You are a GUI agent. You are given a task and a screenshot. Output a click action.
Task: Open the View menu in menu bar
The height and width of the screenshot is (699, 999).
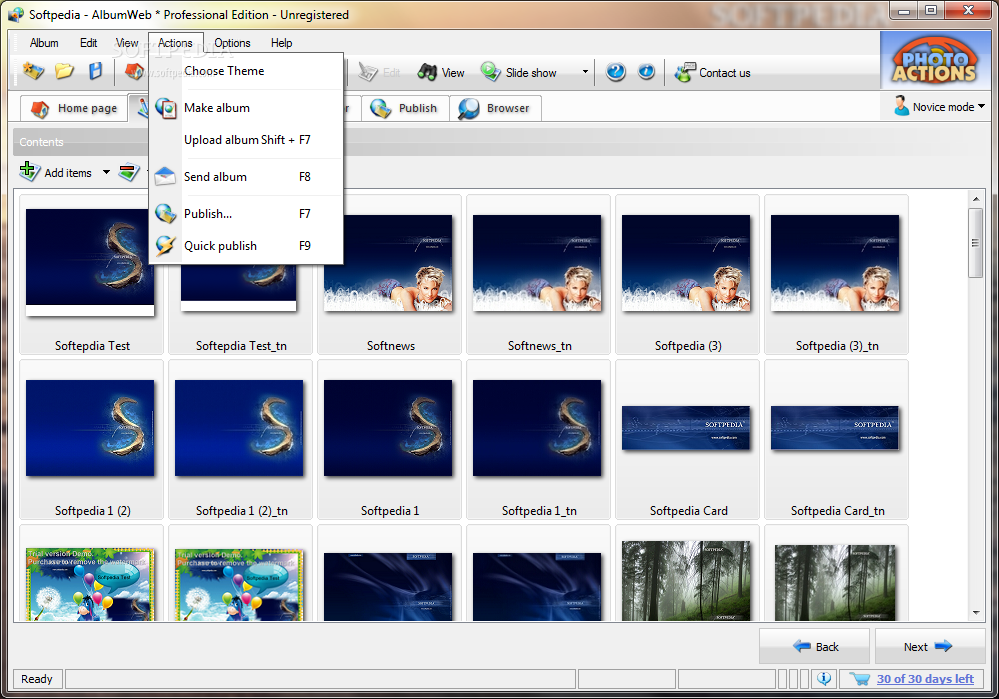tap(127, 43)
